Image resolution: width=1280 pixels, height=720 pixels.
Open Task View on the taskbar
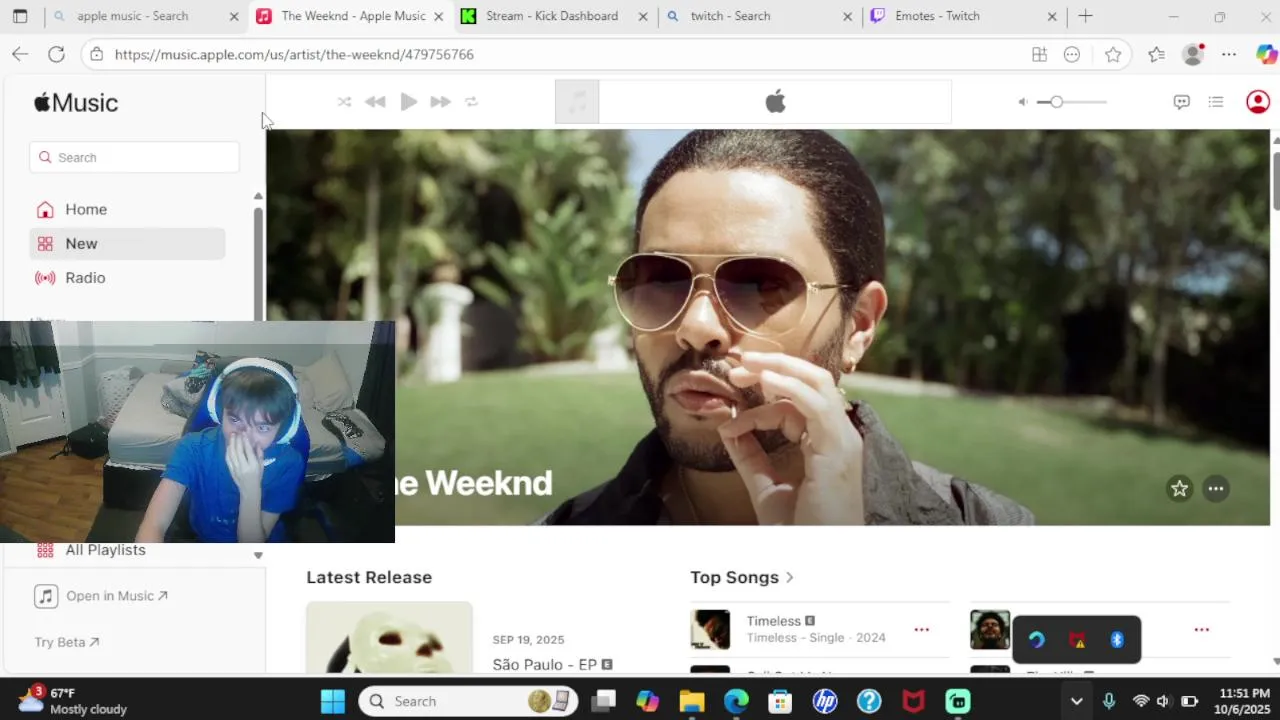pos(603,701)
